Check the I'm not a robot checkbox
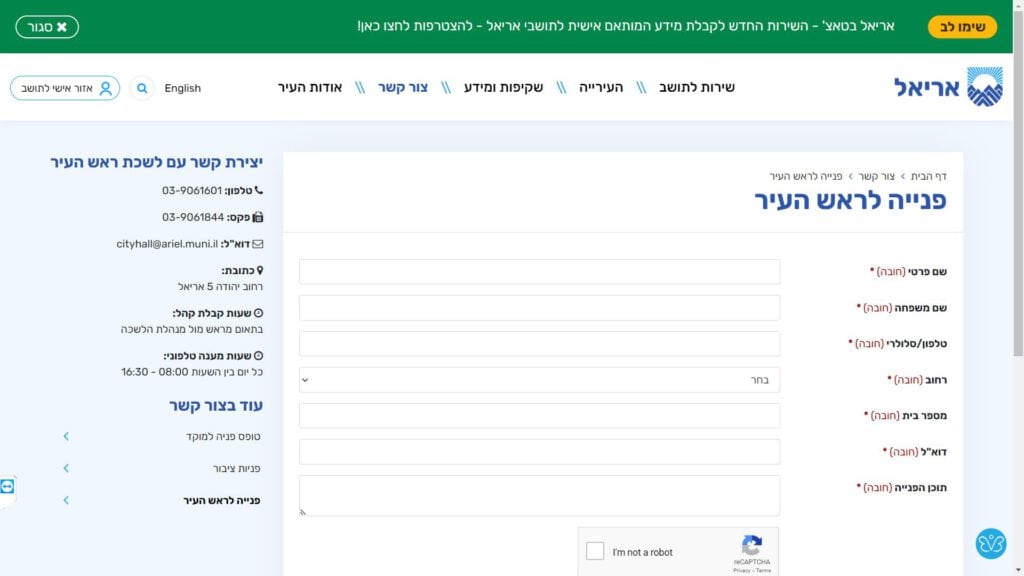 [595, 551]
